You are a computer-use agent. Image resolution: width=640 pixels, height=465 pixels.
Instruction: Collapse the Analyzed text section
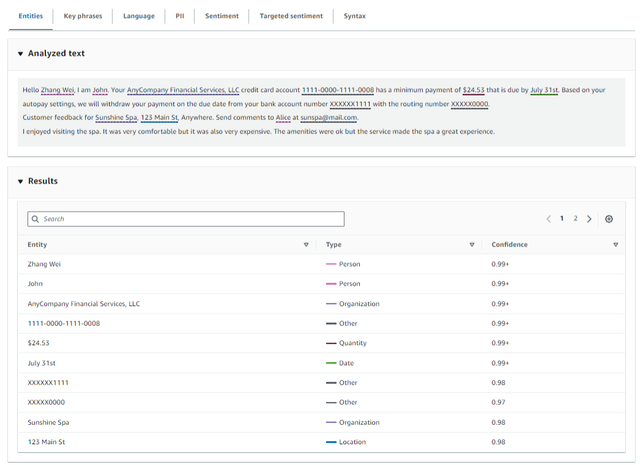point(20,53)
